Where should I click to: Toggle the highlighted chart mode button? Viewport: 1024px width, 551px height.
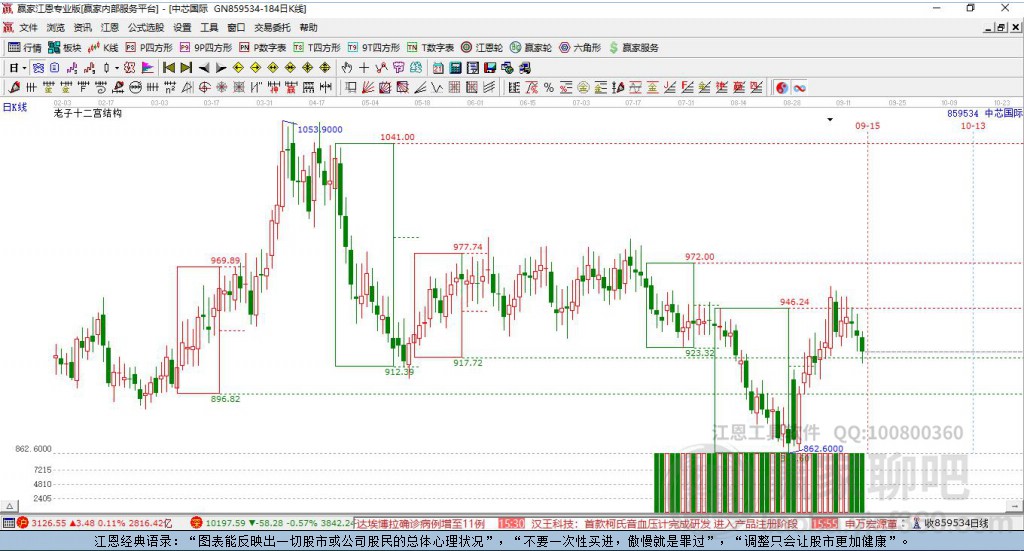[38, 68]
